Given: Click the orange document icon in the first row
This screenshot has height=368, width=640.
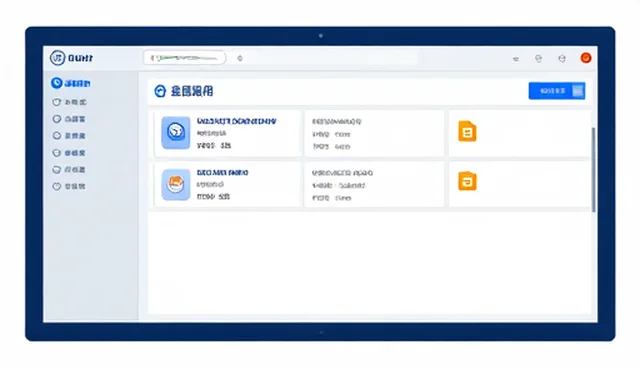Looking at the screenshot, I should click(467, 131).
